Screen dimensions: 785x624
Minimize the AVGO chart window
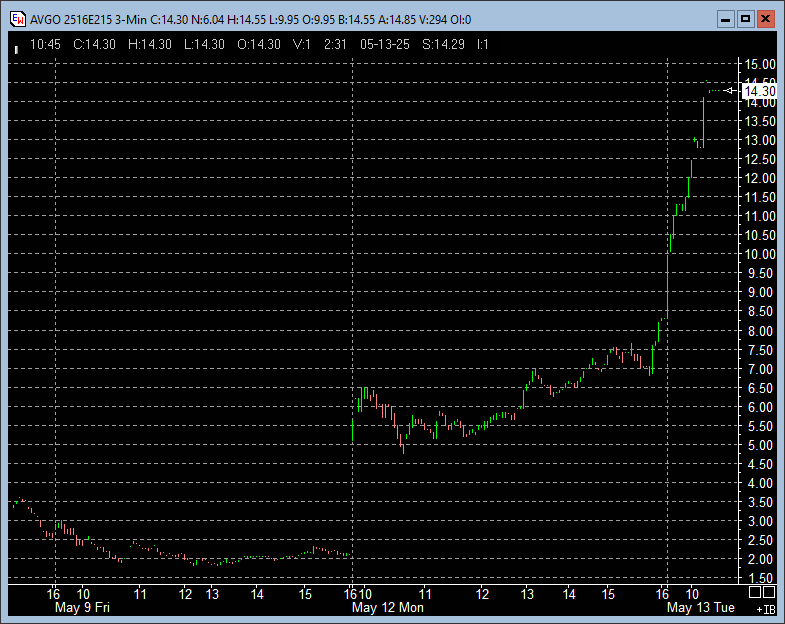725,20
